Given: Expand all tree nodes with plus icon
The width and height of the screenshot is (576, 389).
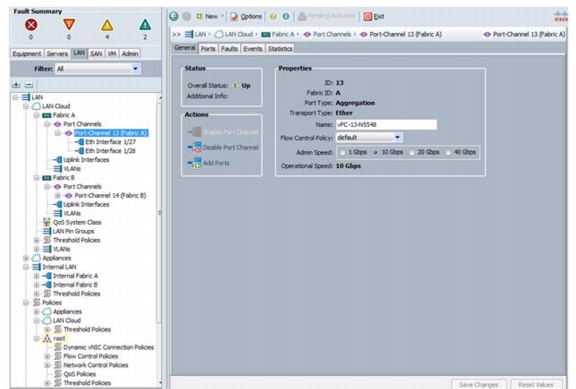Looking at the screenshot, I should click(x=16, y=85).
